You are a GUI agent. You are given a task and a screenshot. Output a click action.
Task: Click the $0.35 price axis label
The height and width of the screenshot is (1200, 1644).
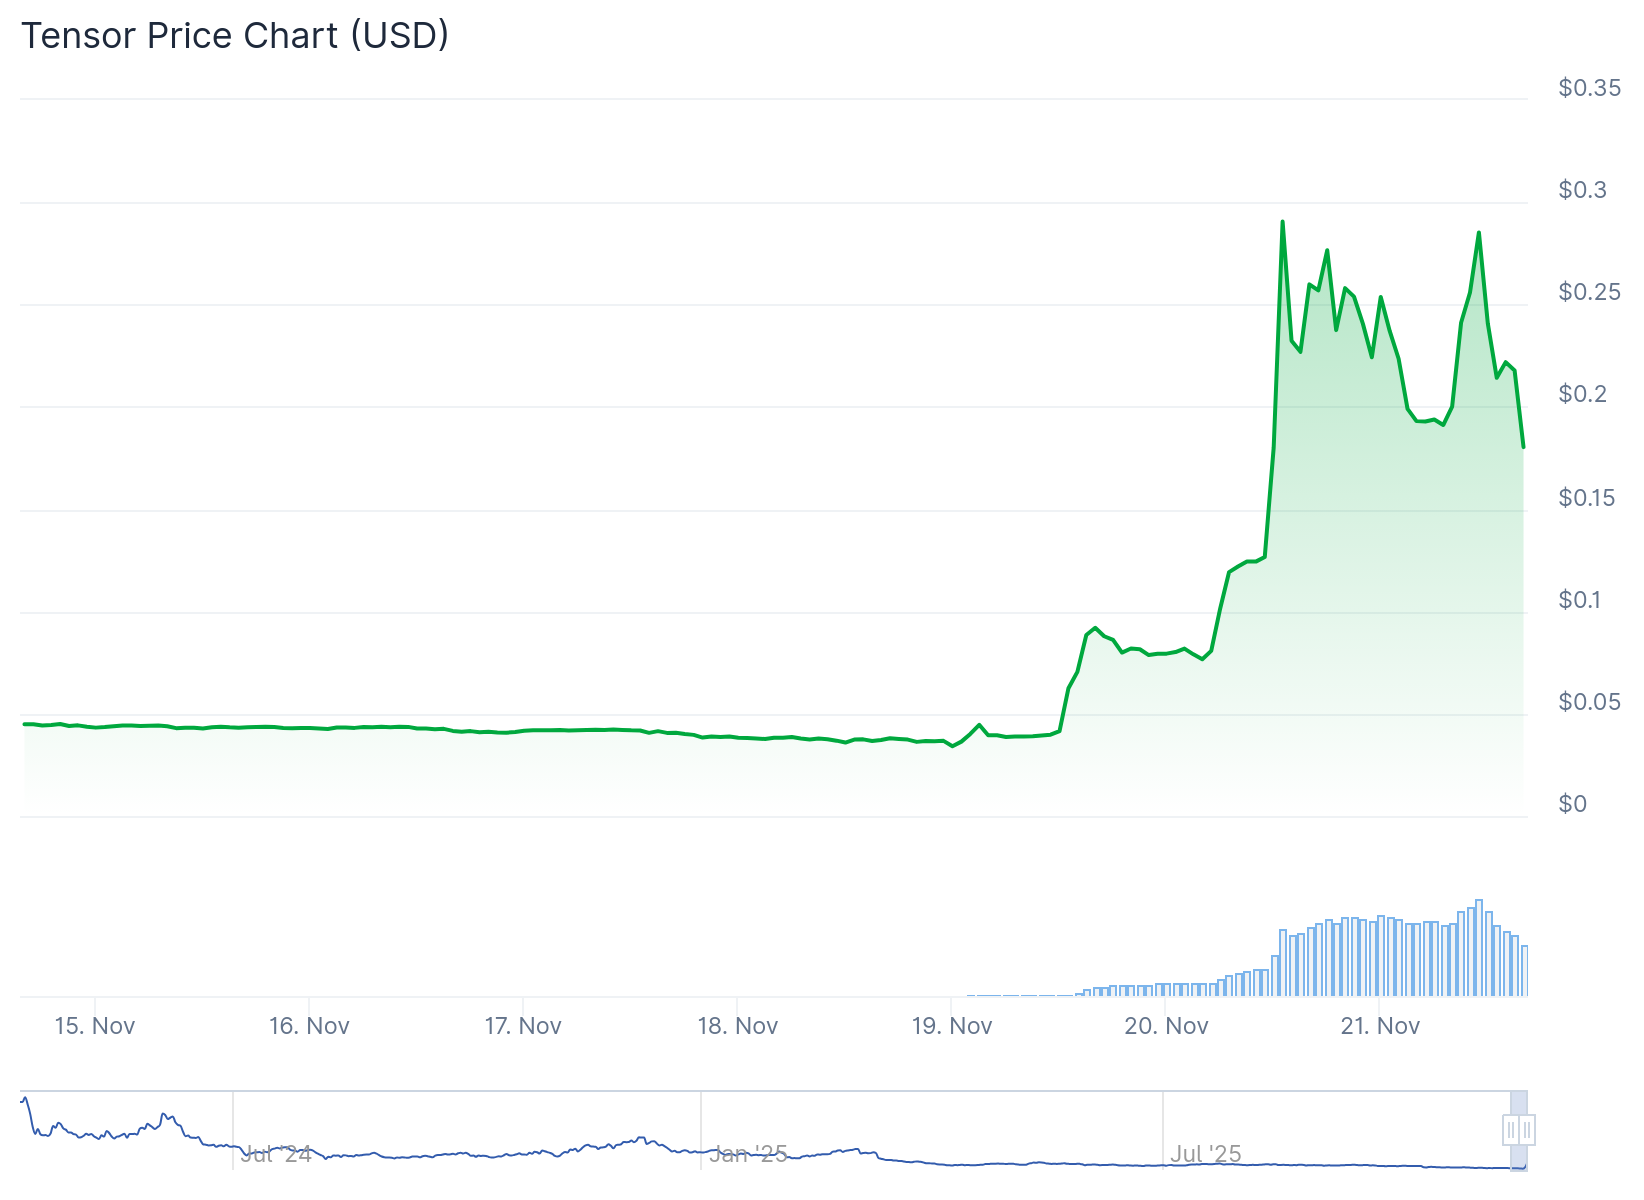click(x=1589, y=88)
